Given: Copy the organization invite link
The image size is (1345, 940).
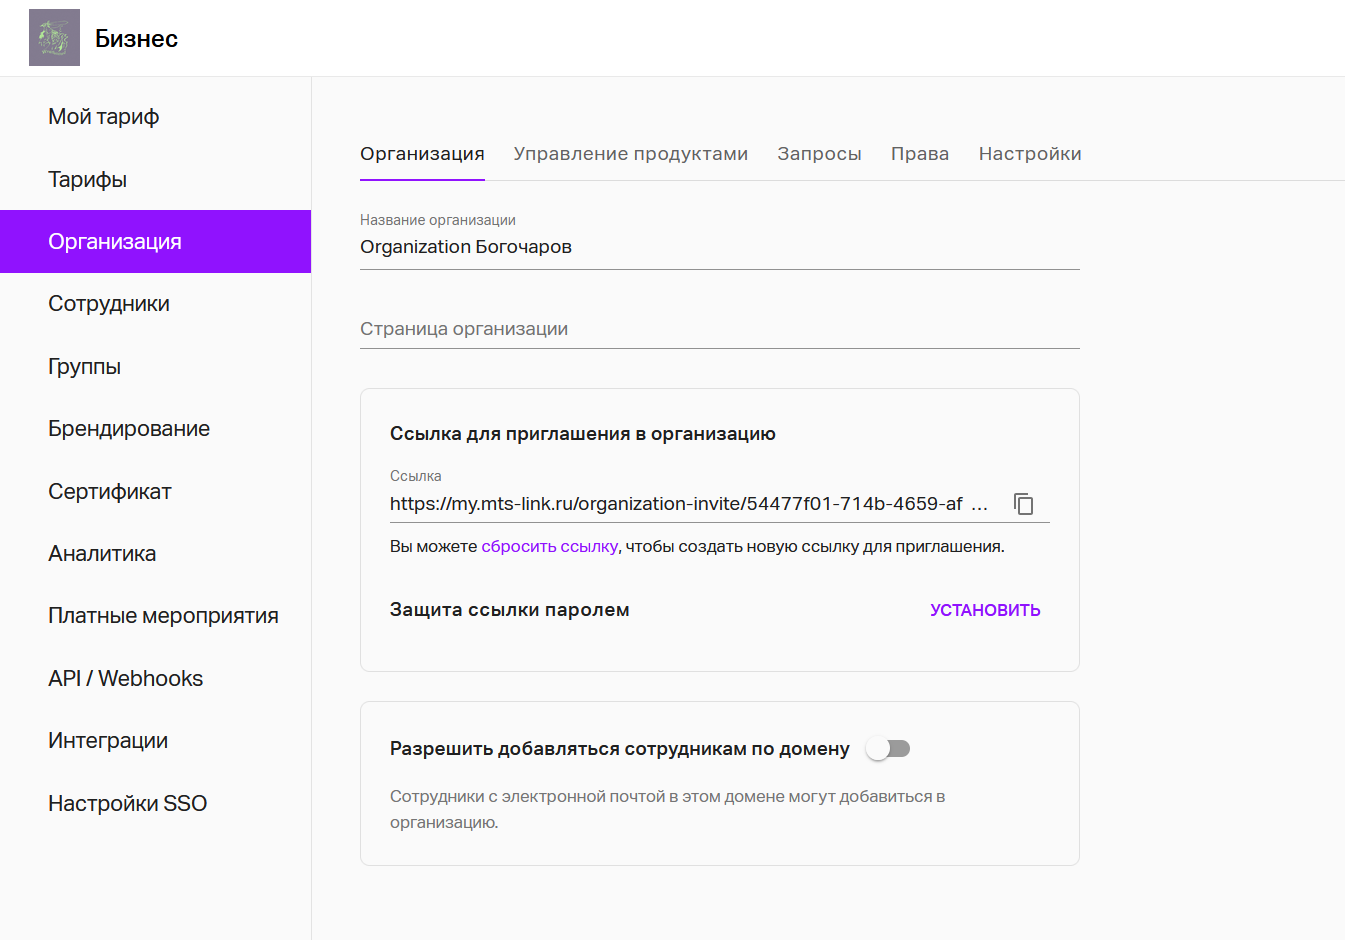Looking at the screenshot, I should [1023, 504].
